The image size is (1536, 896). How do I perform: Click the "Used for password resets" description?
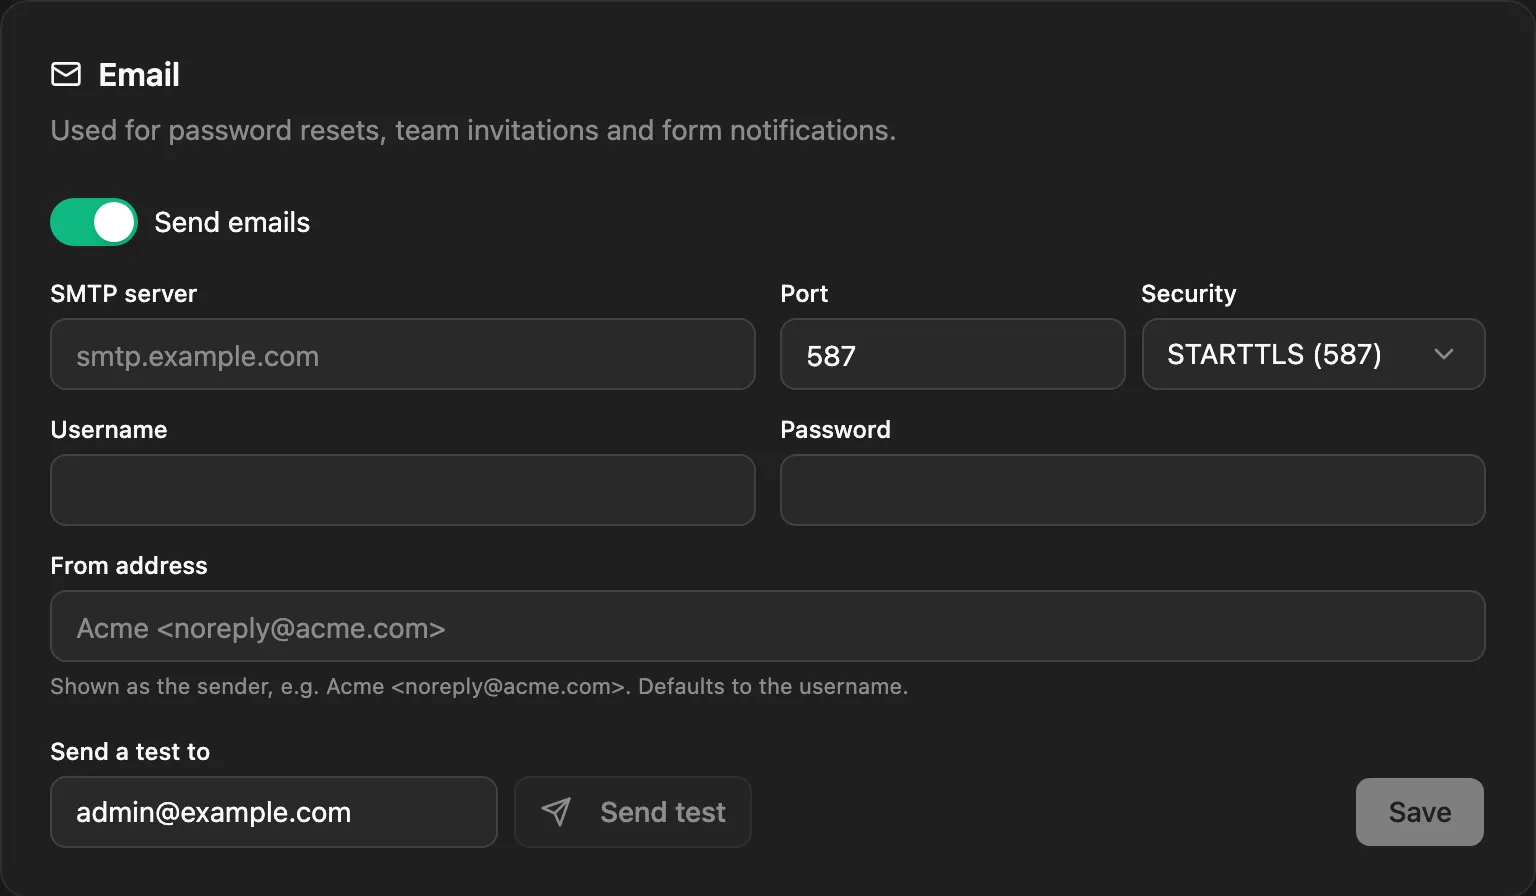(x=473, y=131)
